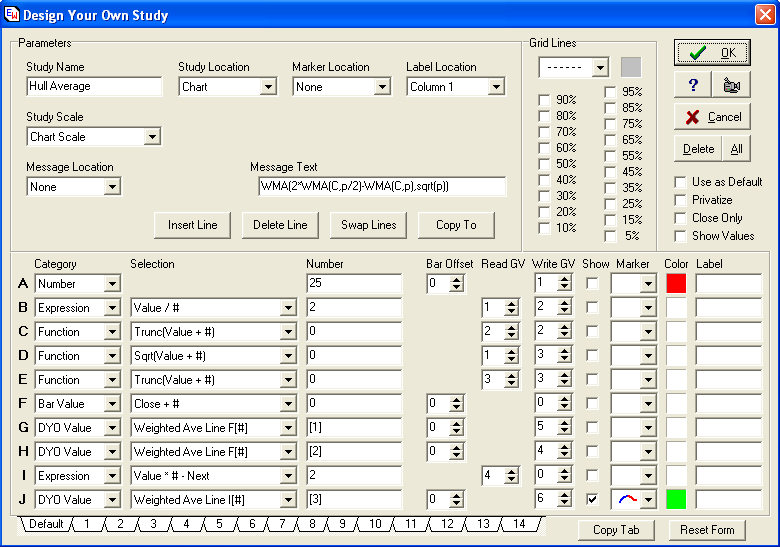Click the question mark help button
Viewport: 780px width, 547px height.
click(x=691, y=85)
